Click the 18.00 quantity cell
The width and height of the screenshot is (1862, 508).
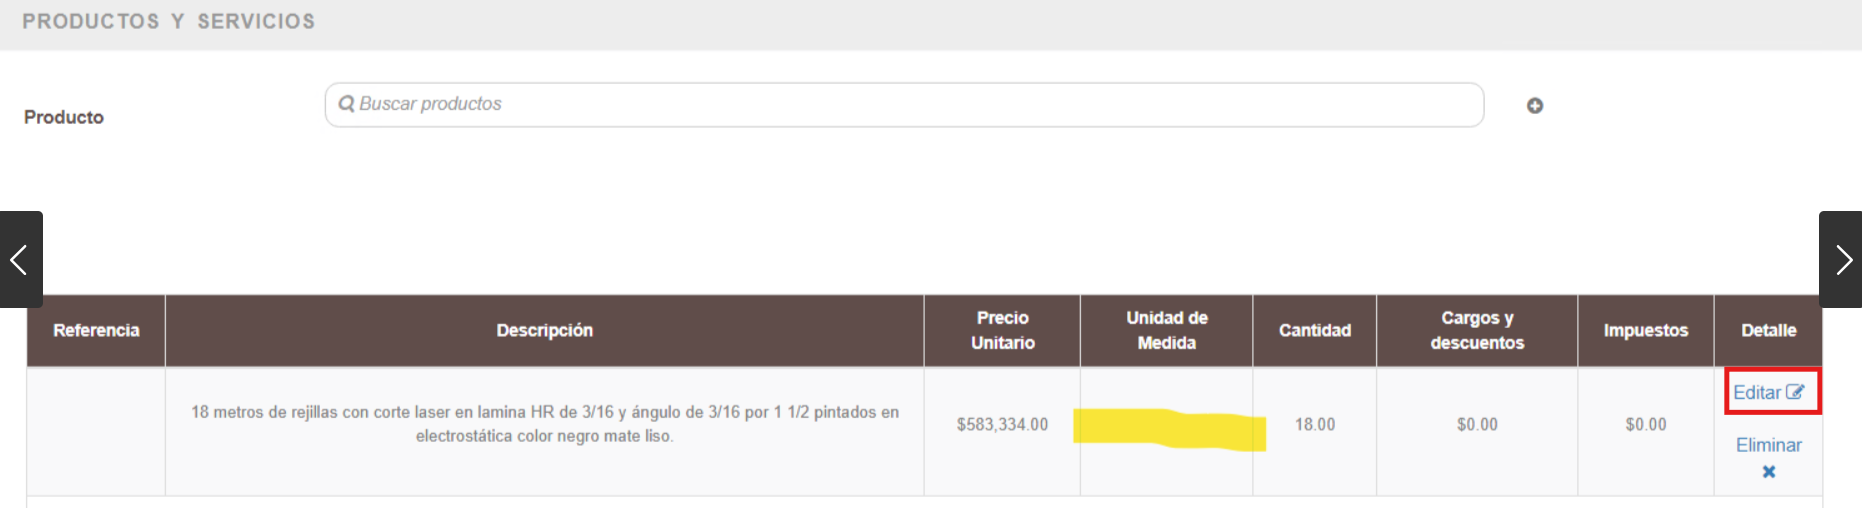point(1314,424)
